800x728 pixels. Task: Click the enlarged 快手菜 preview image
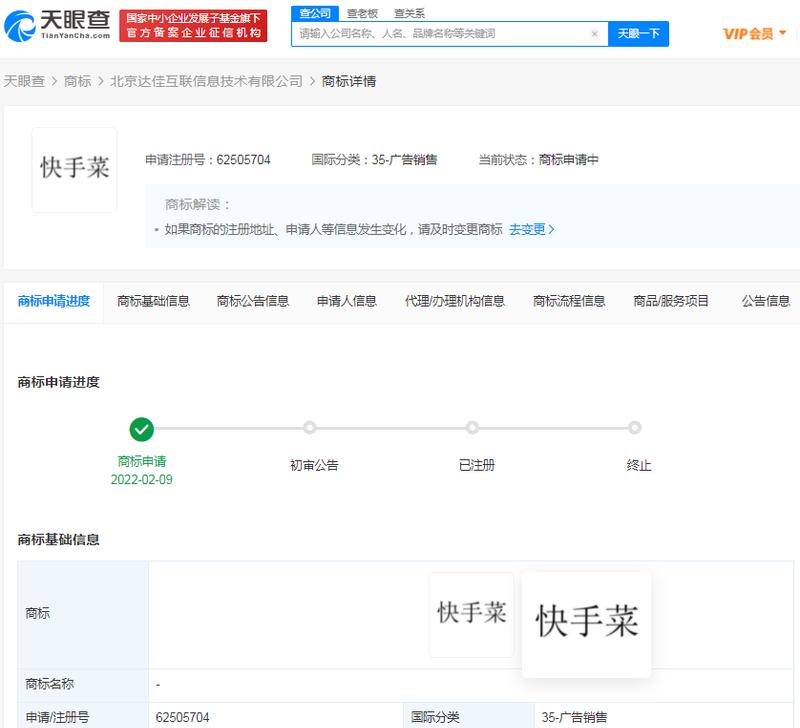pos(586,624)
